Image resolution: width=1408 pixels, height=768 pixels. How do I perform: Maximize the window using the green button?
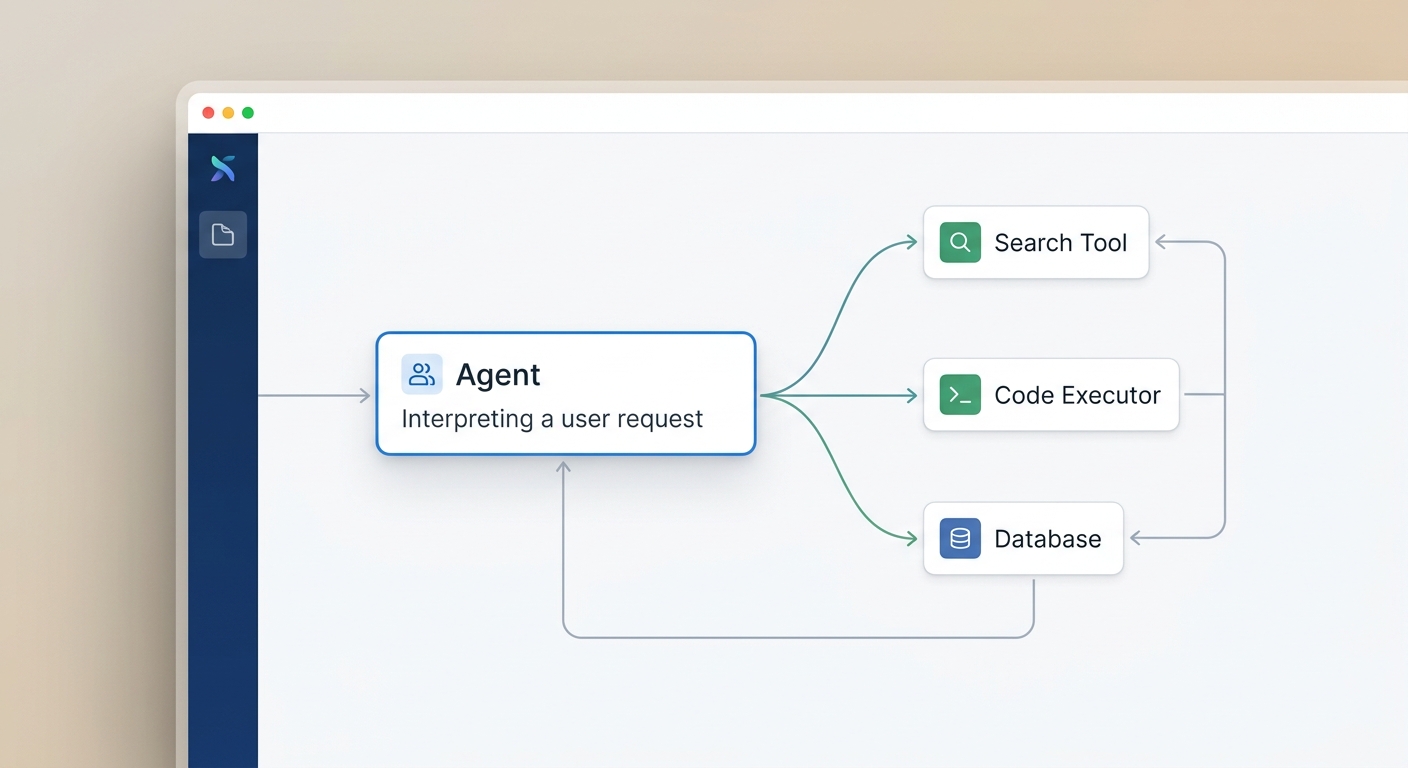[x=248, y=113]
